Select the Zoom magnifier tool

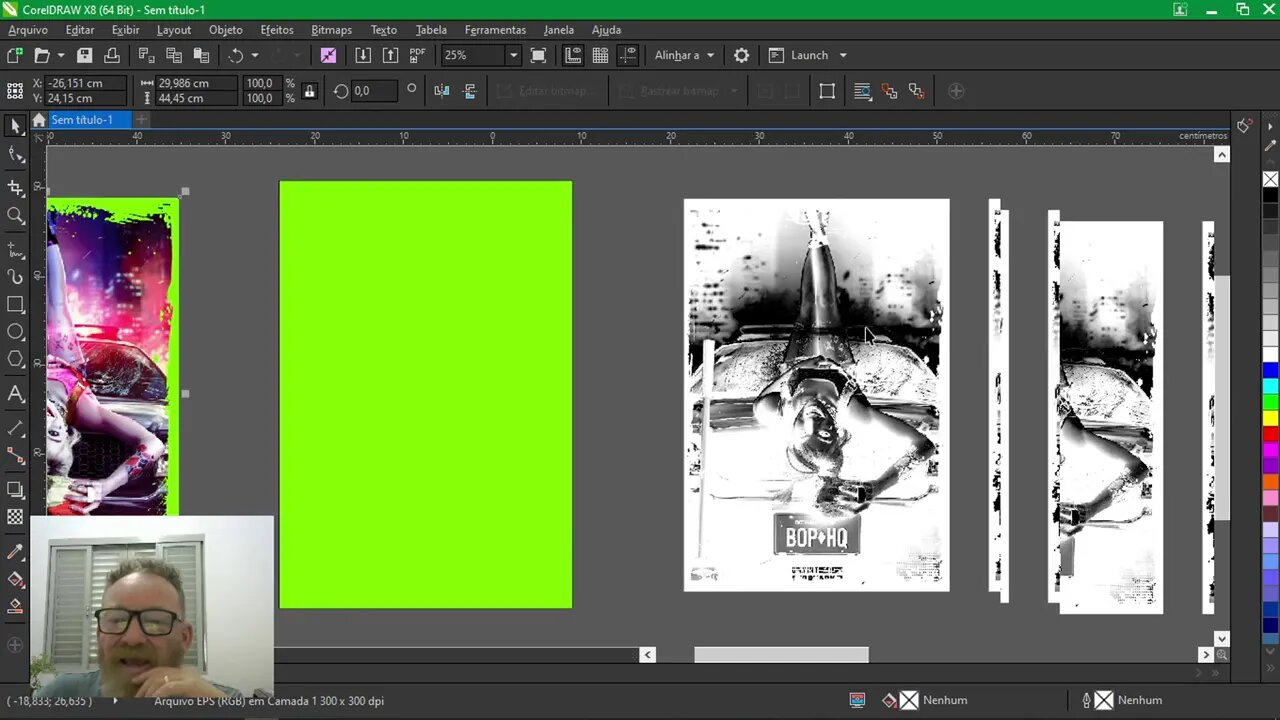tap(15, 215)
